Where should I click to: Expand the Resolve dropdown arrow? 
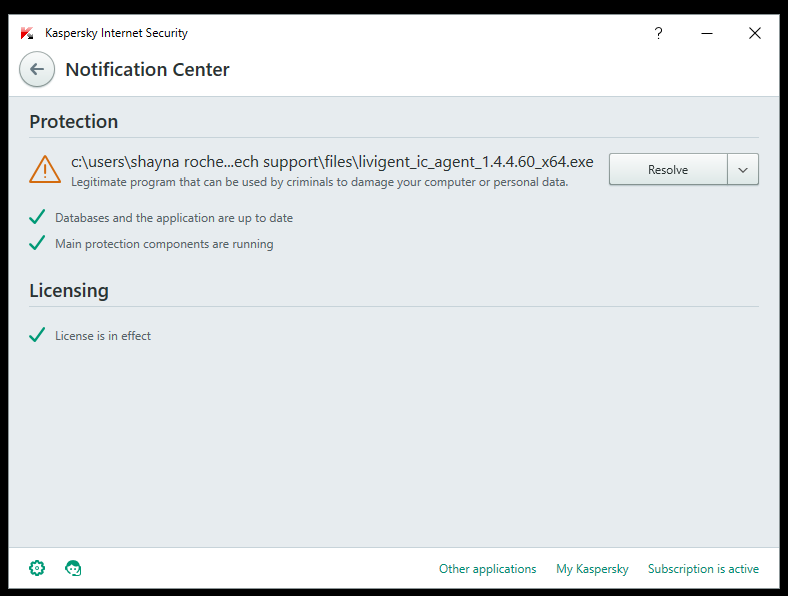(x=743, y=170)
